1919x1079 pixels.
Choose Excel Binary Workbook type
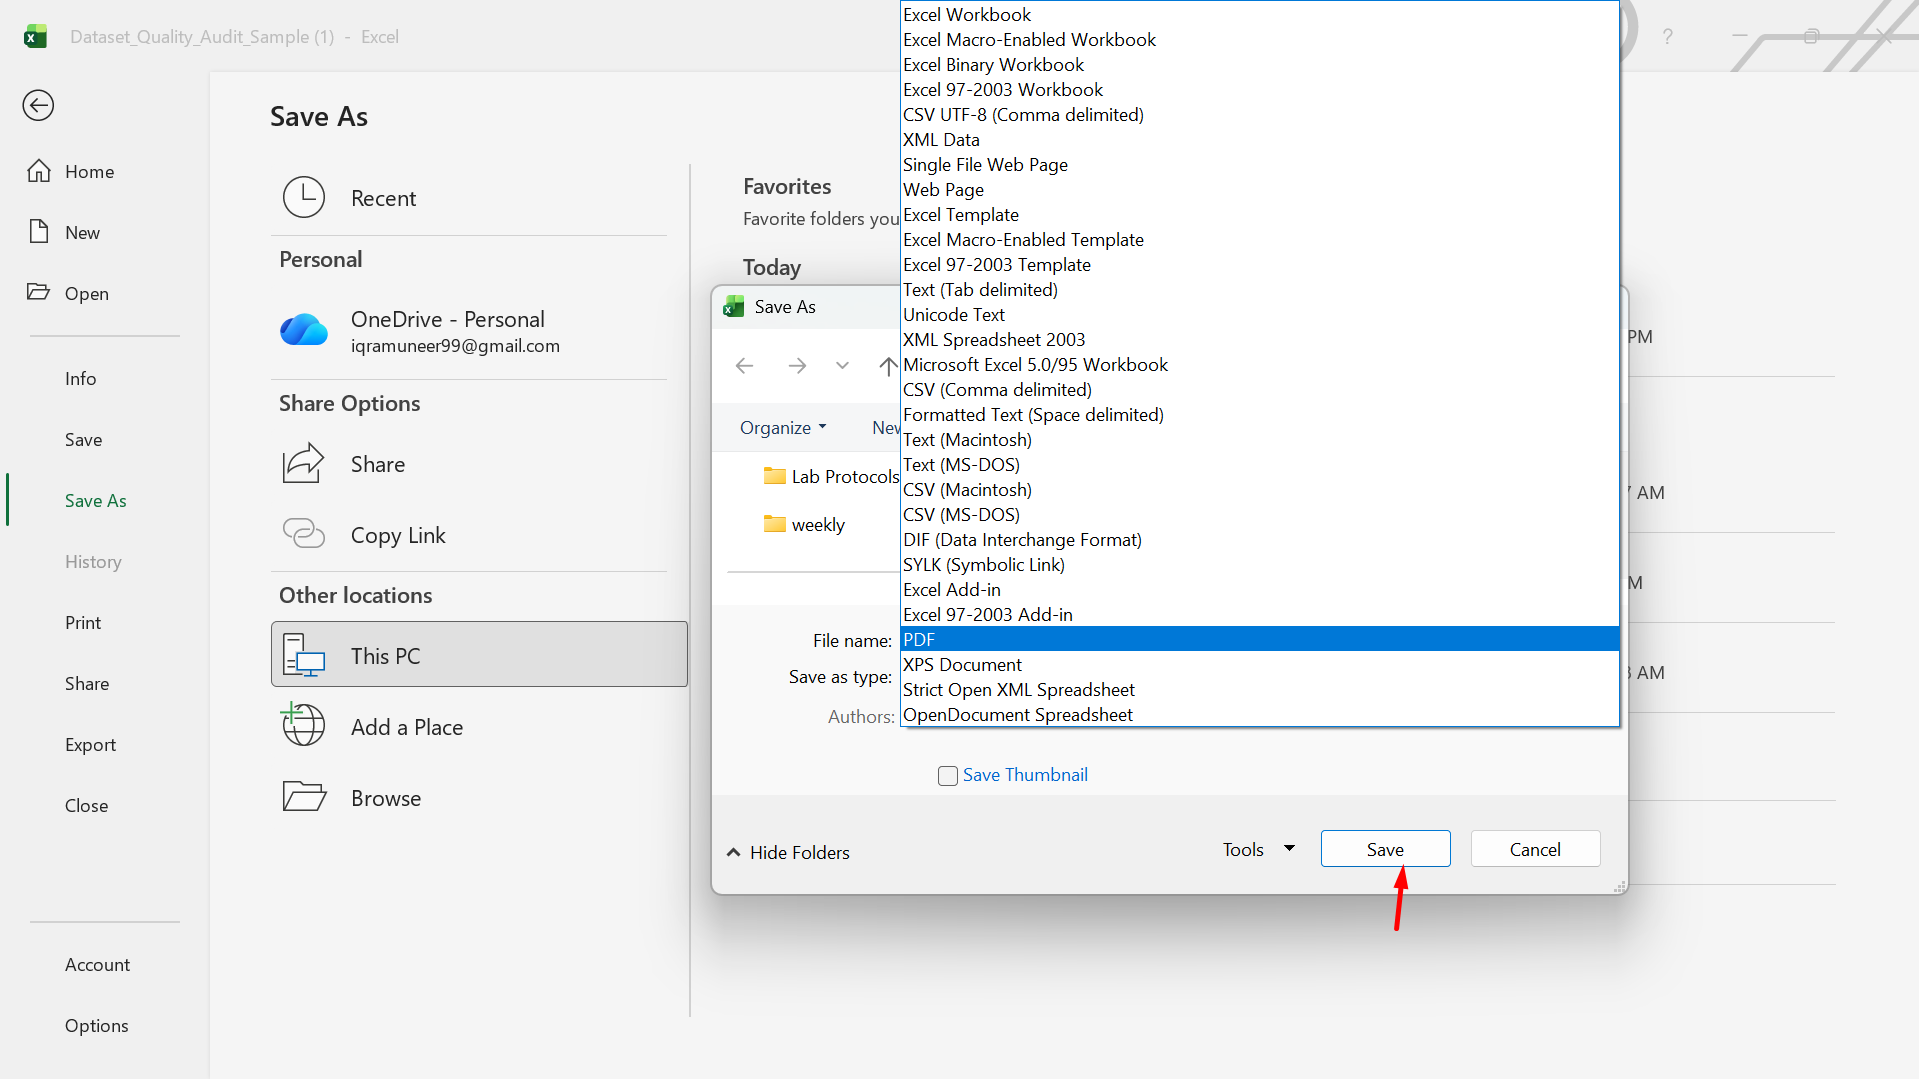pyautogui.click(x=1260, y=64)
